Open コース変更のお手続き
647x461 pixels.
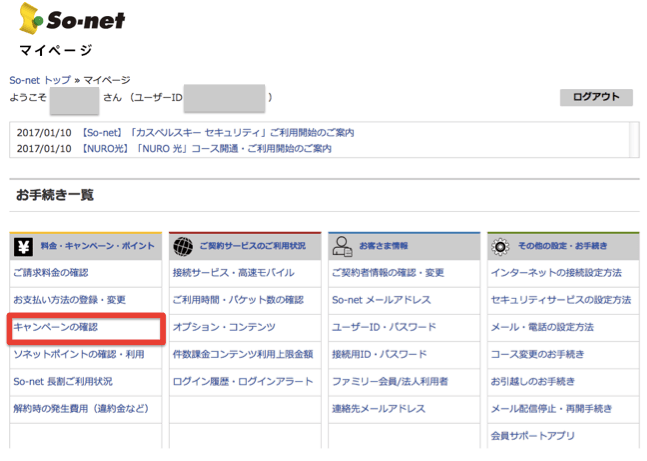click(537, 354)
